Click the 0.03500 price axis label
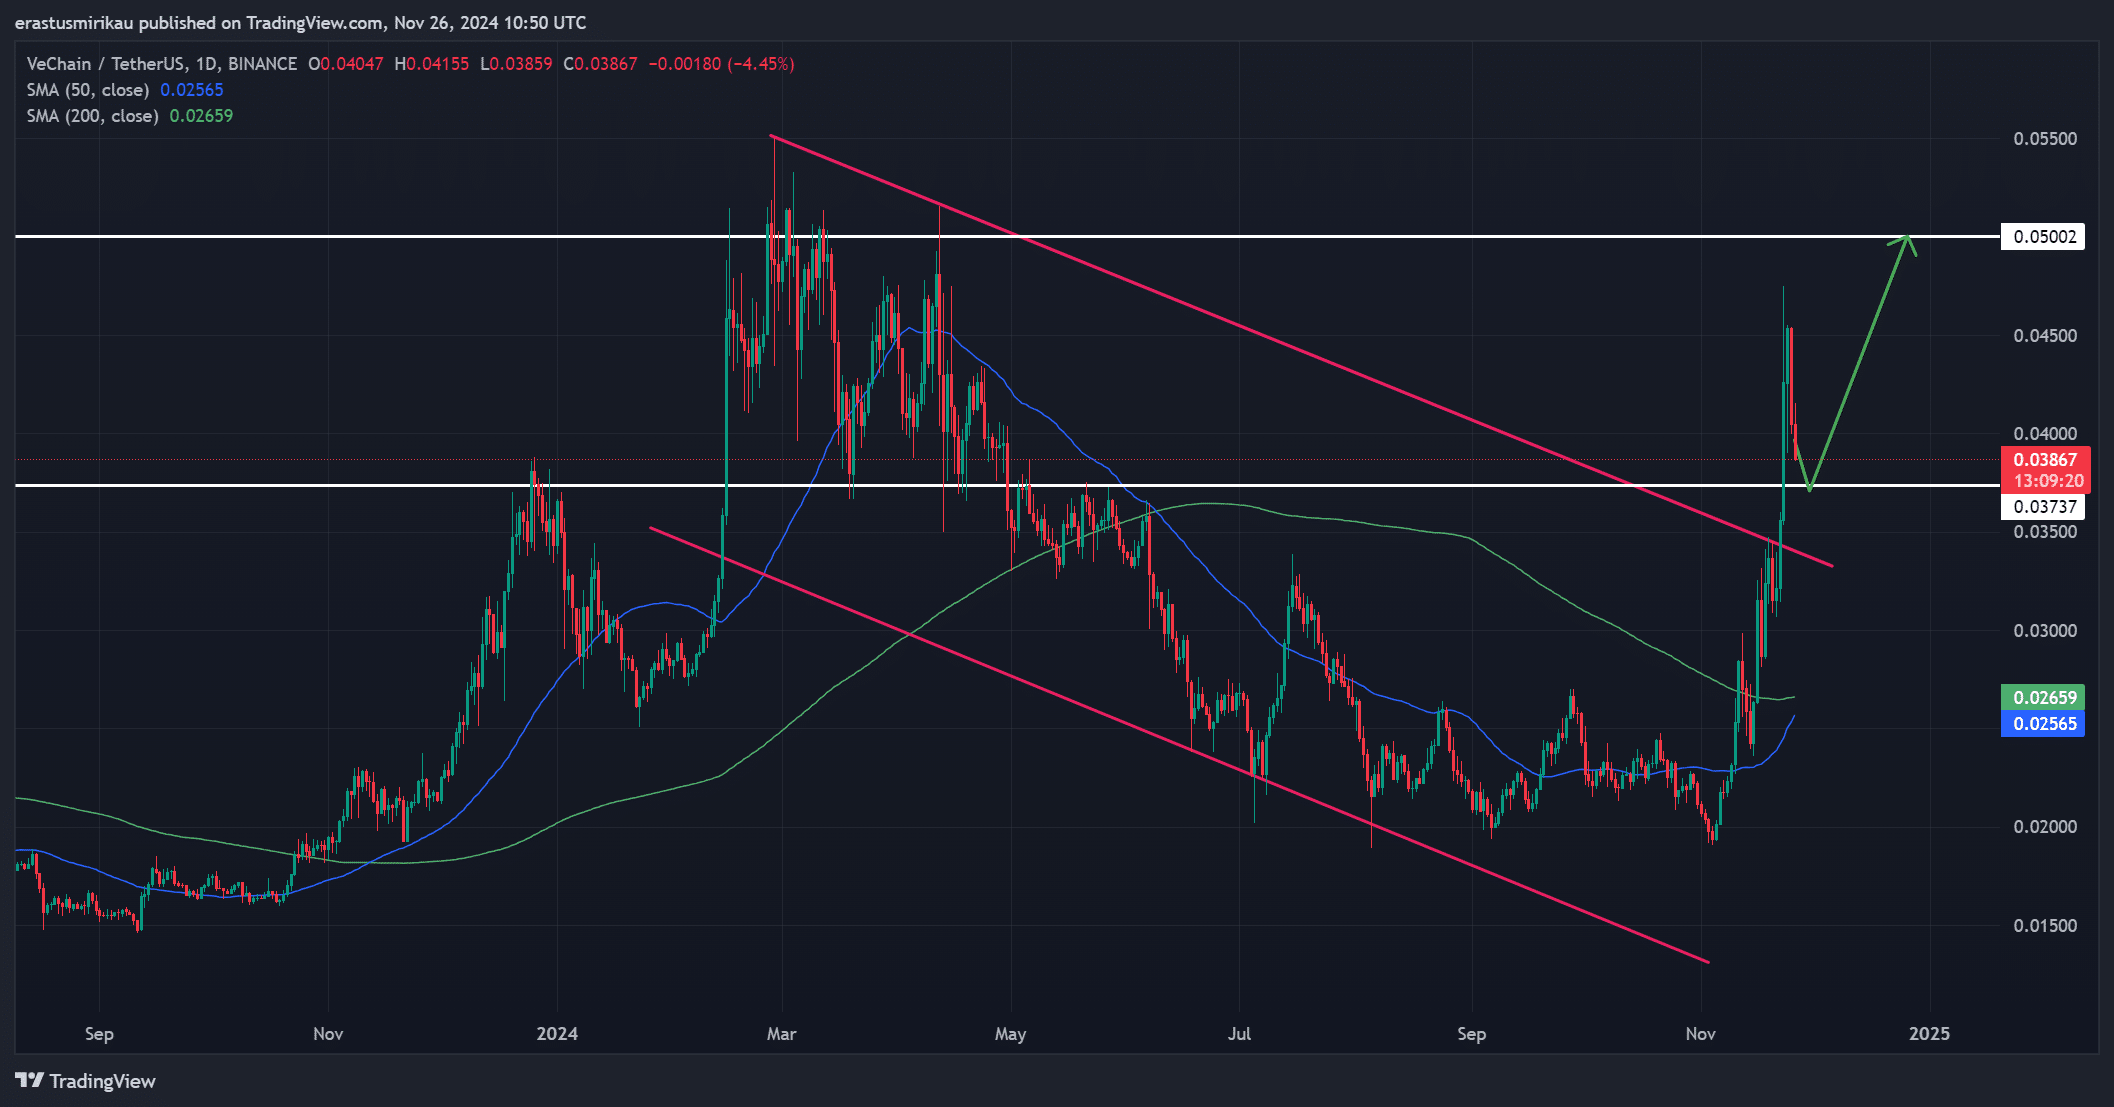 click(x=2045, y=532)
